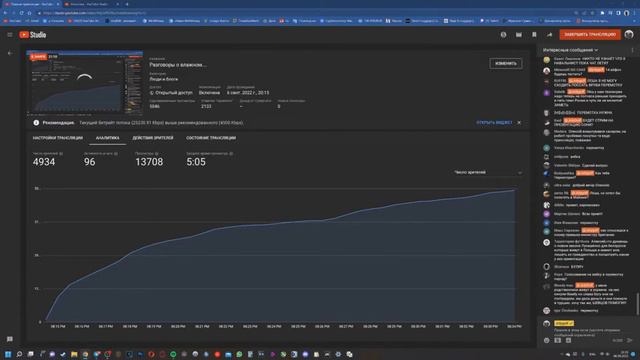Click help icon next to 13708 views label
The width and height of the screenshot is (640, 360).
click(157, 153)
